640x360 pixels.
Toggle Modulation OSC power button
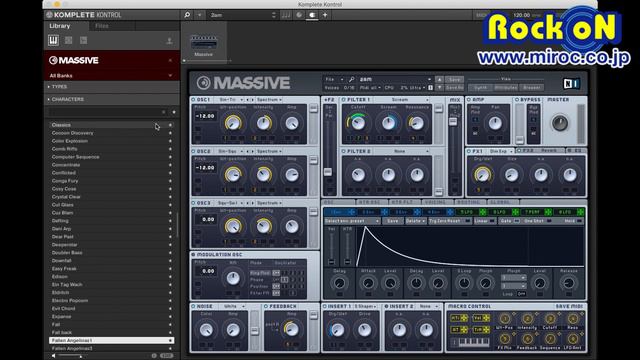[193, 254]
